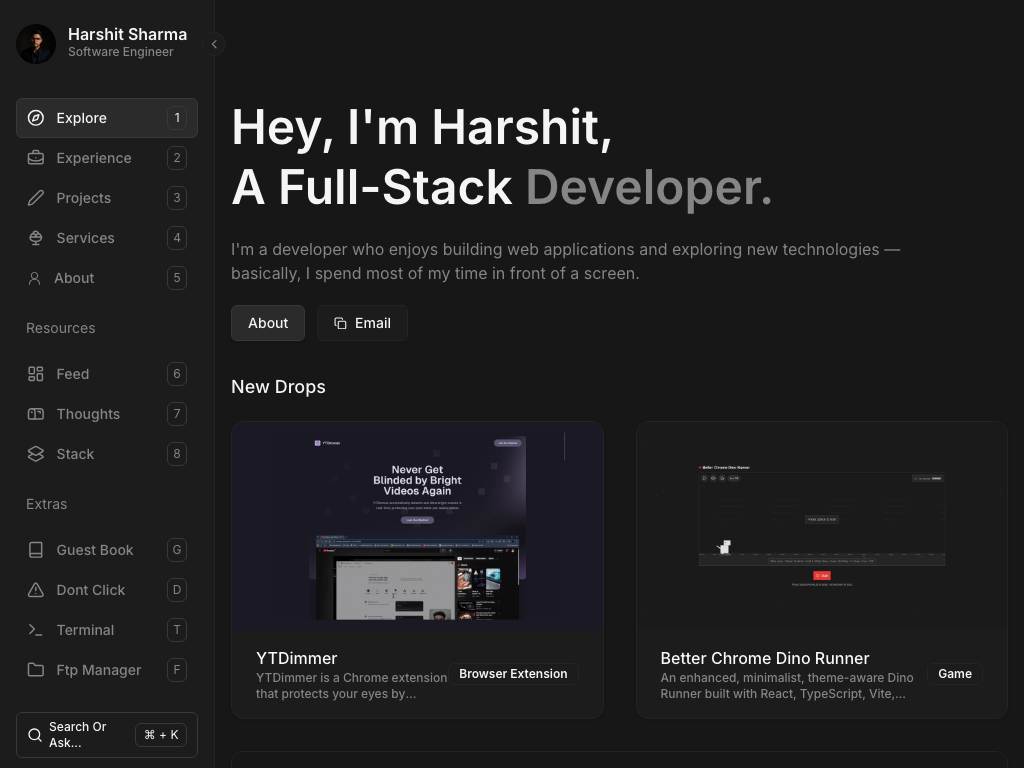Select the Explore compass icon
Image resolution: width=1024 pixels, height=768 pixels.
pyautogui.click(x=36, y=118)
